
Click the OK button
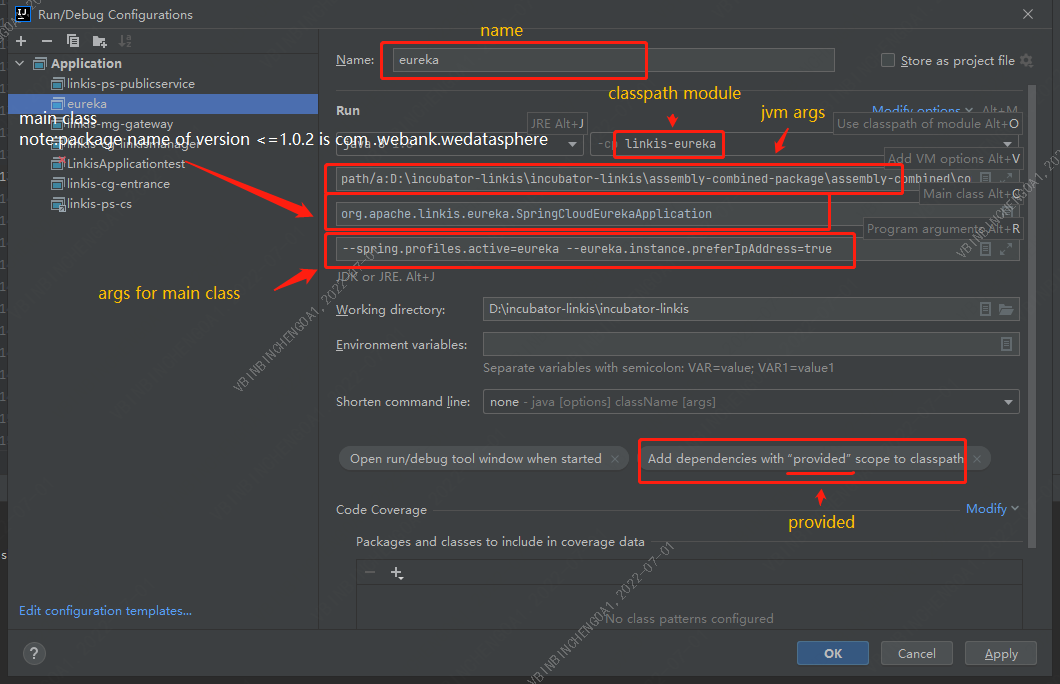coord(832,653)
